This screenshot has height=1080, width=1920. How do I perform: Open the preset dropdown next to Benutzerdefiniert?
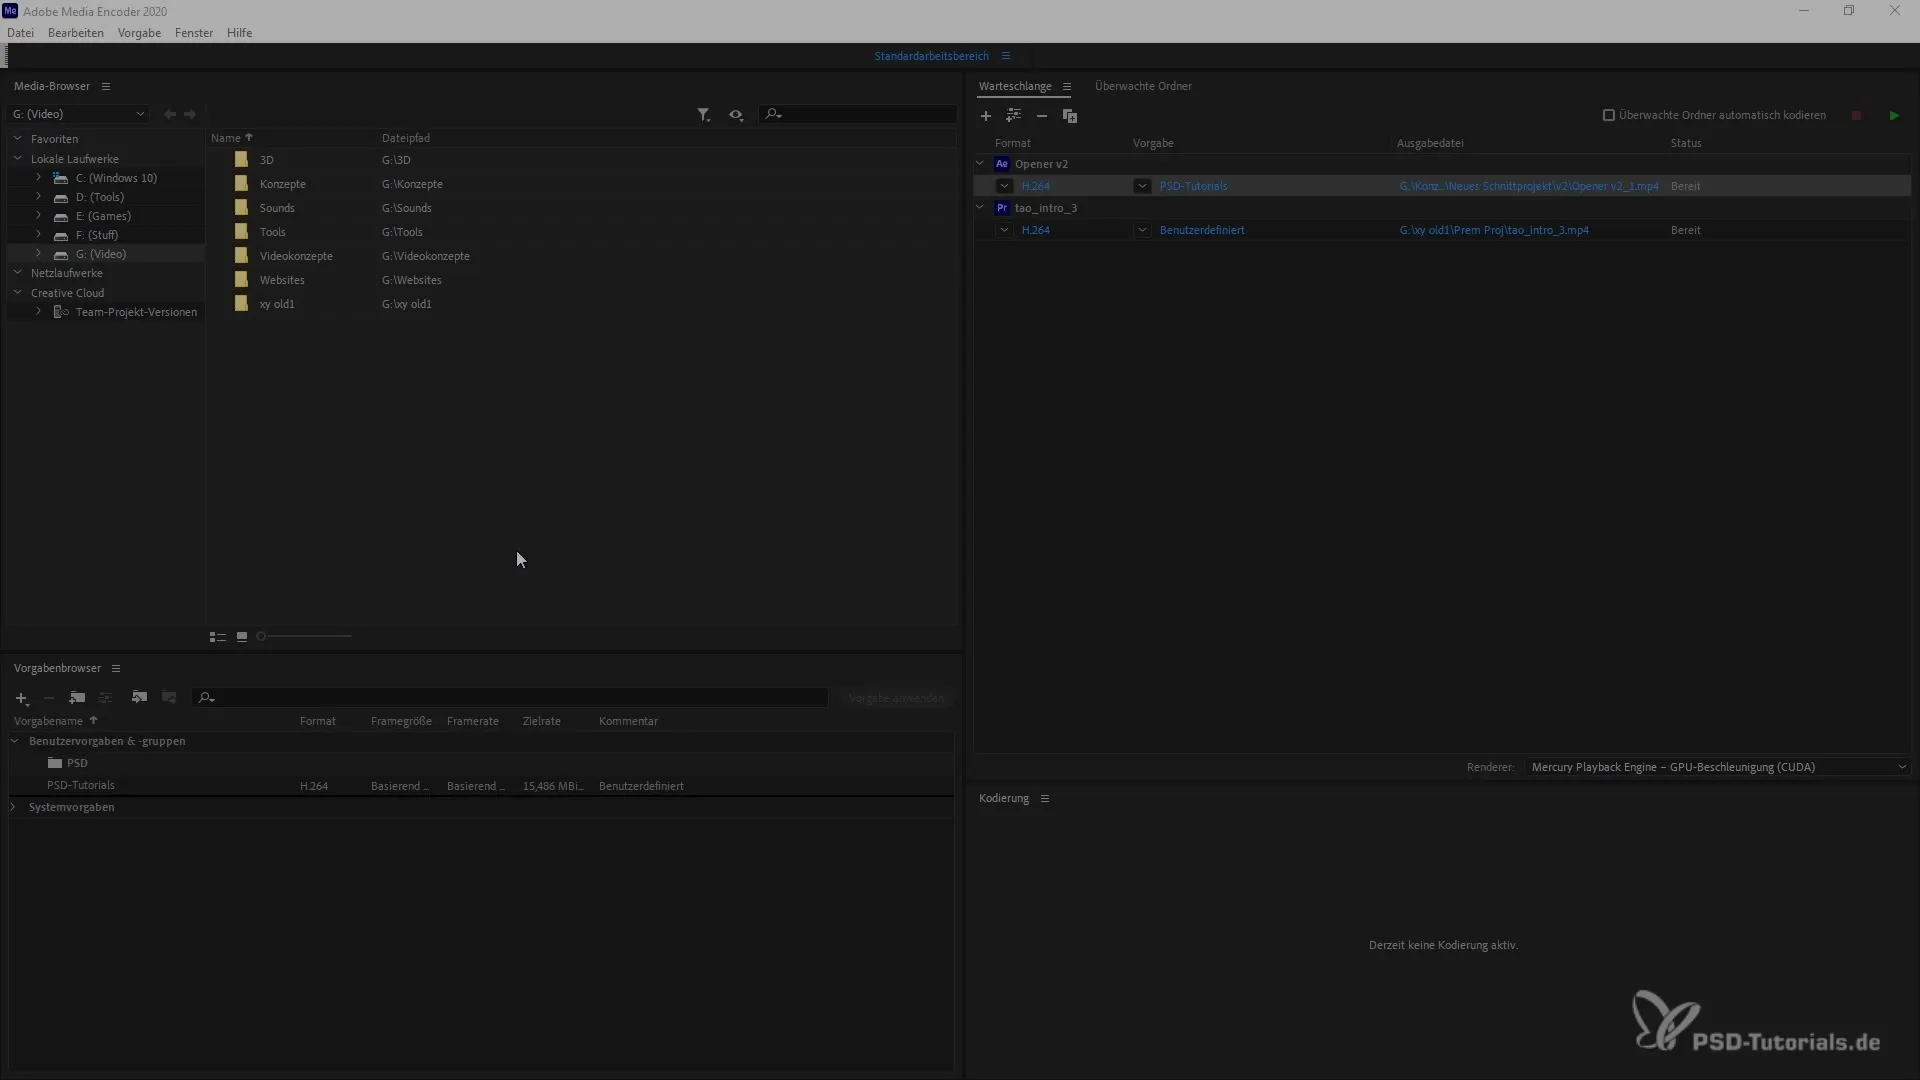tap(1142, 230)
